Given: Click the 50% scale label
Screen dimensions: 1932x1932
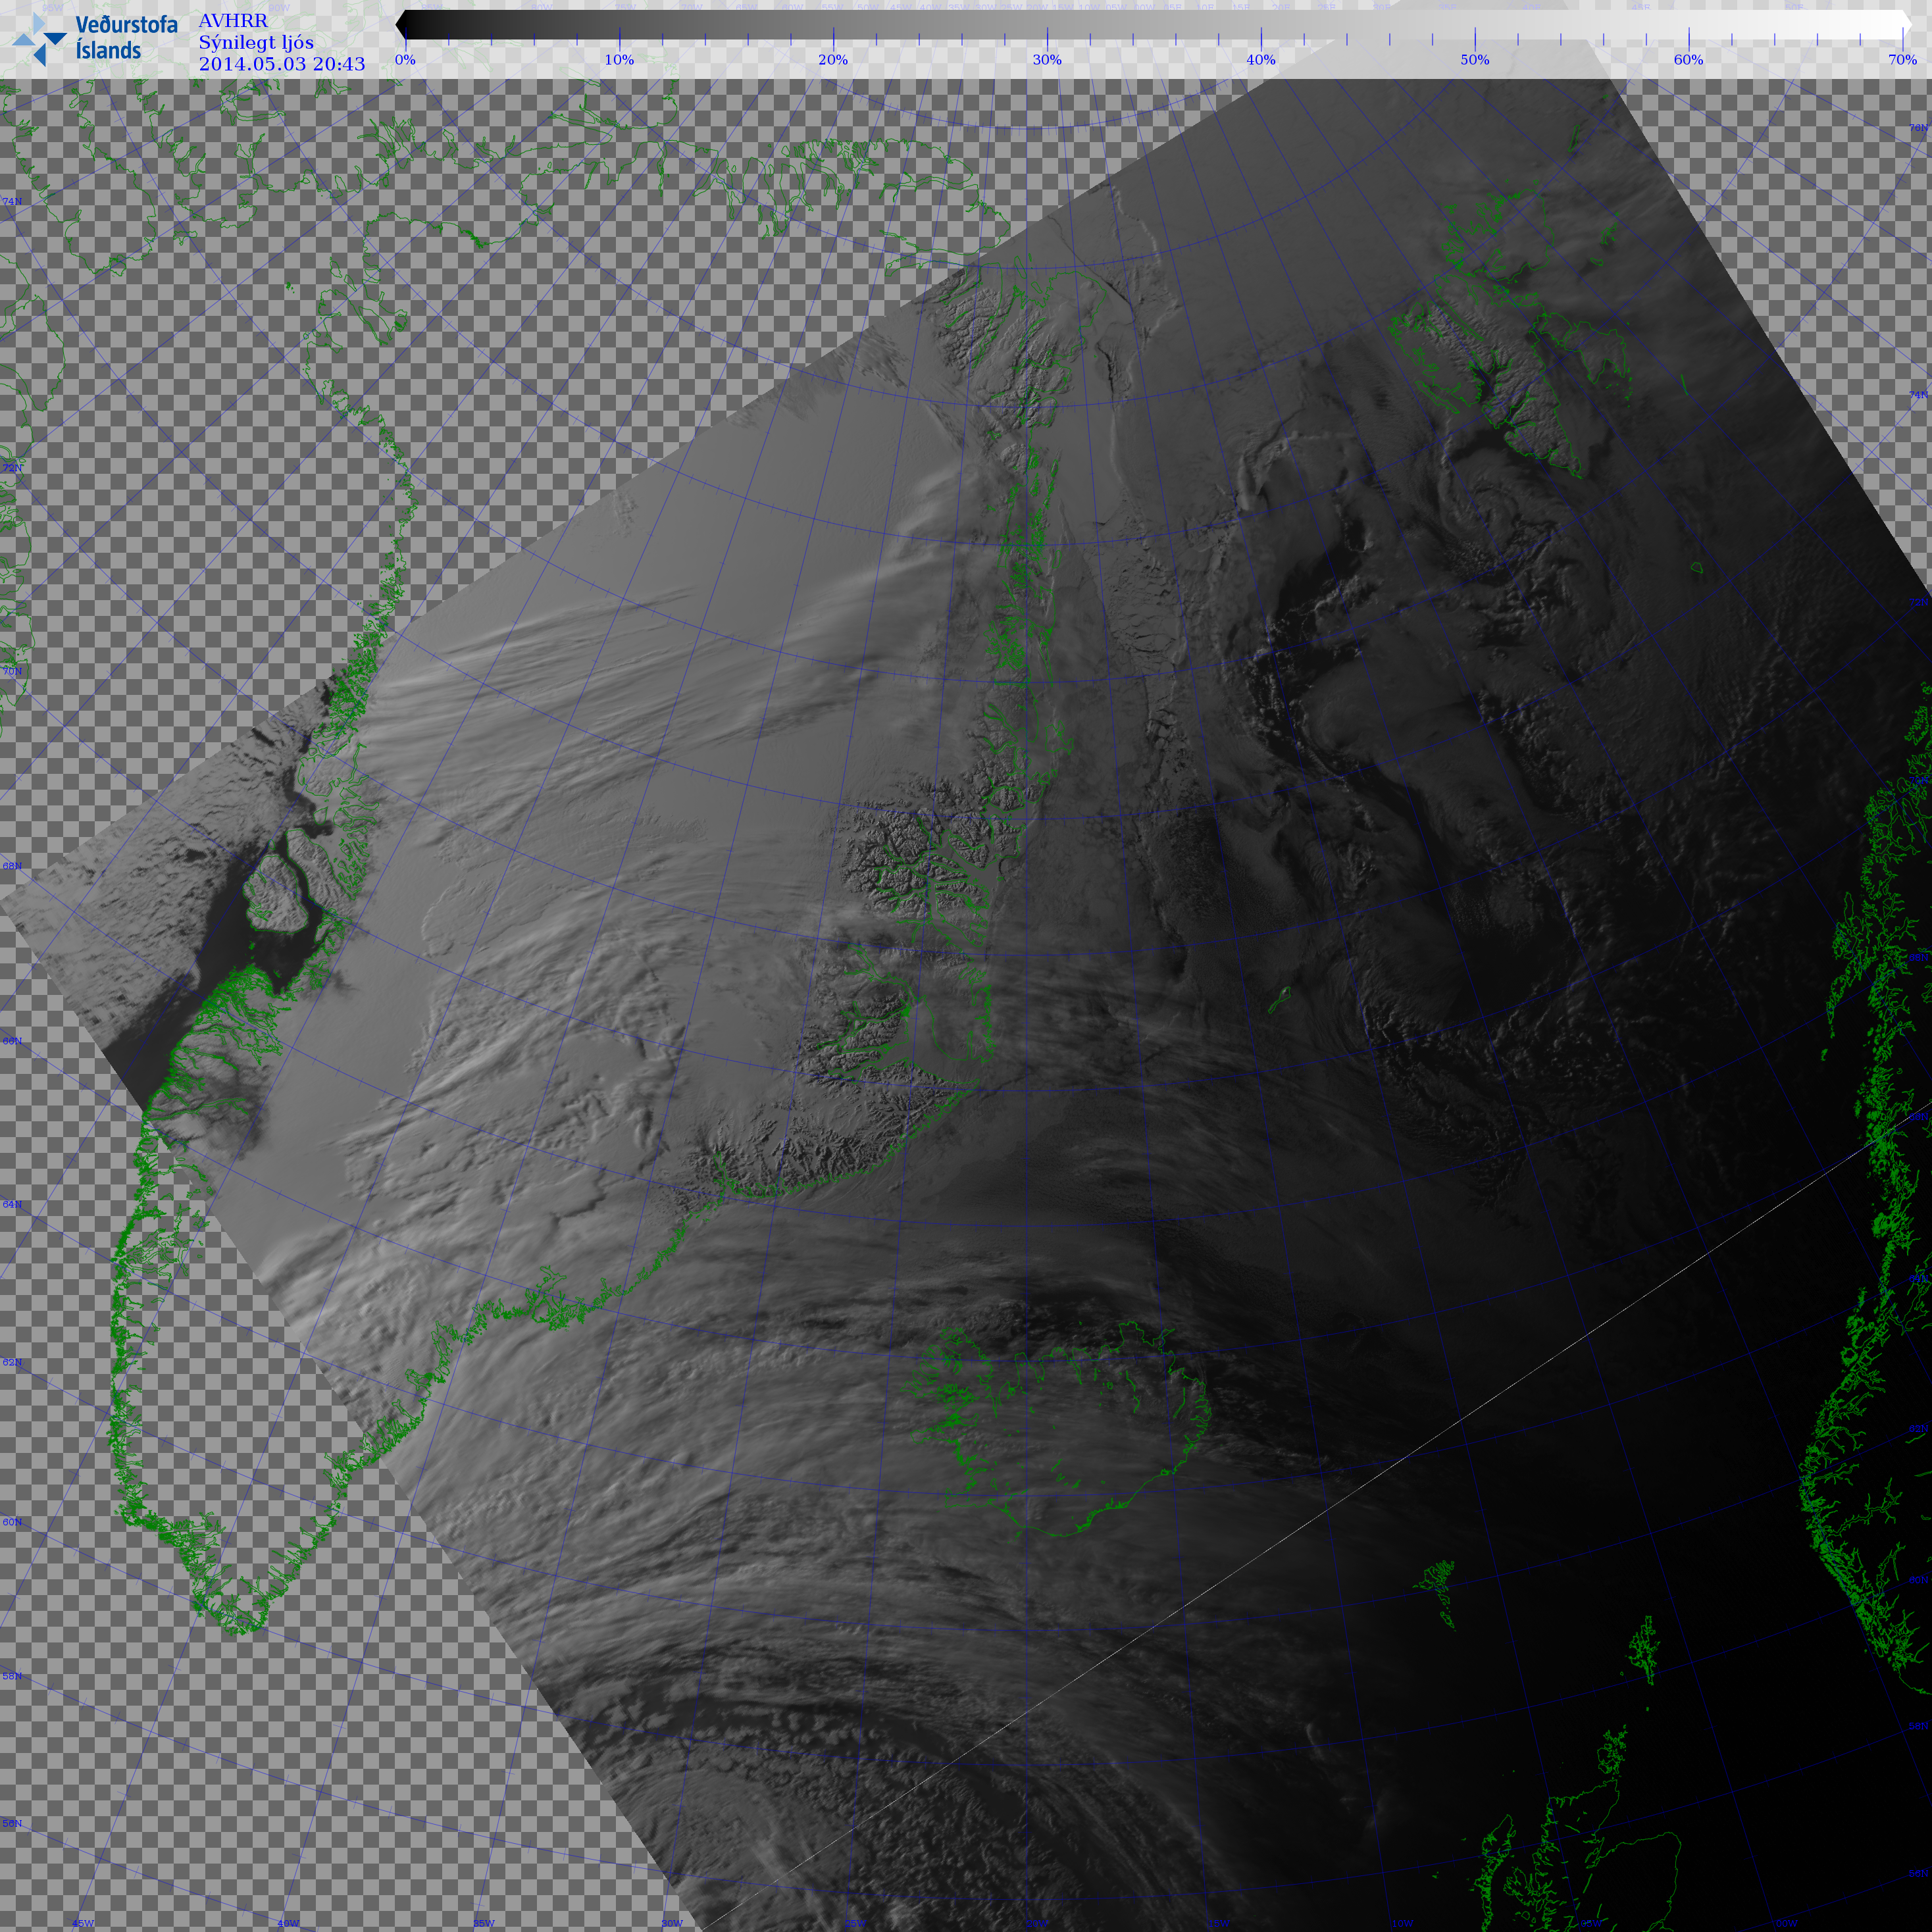Looking at the screenshot, I should pos(1475,60).
